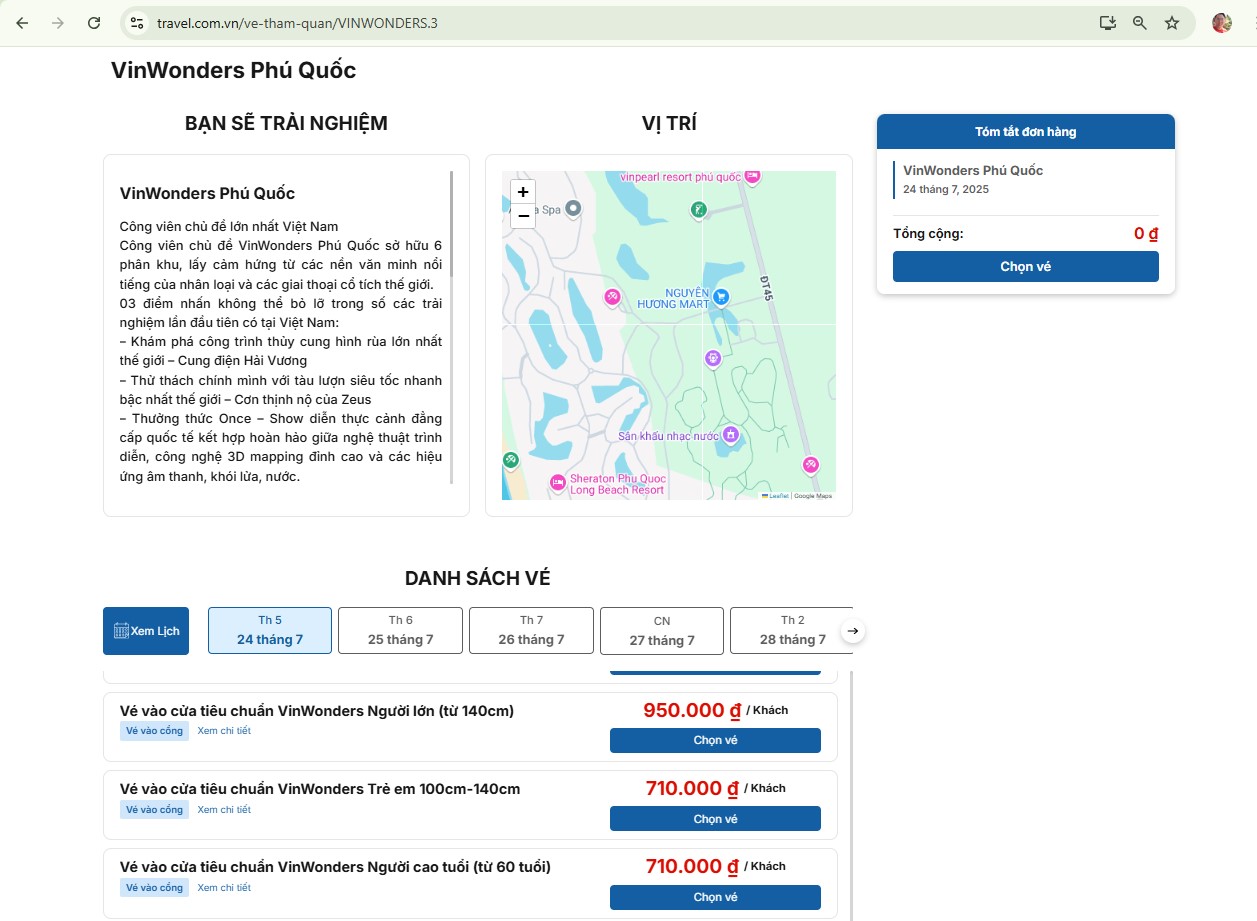Show next dates with the arrow button
Screen dimensions: 1257x921
click(853, 631)
